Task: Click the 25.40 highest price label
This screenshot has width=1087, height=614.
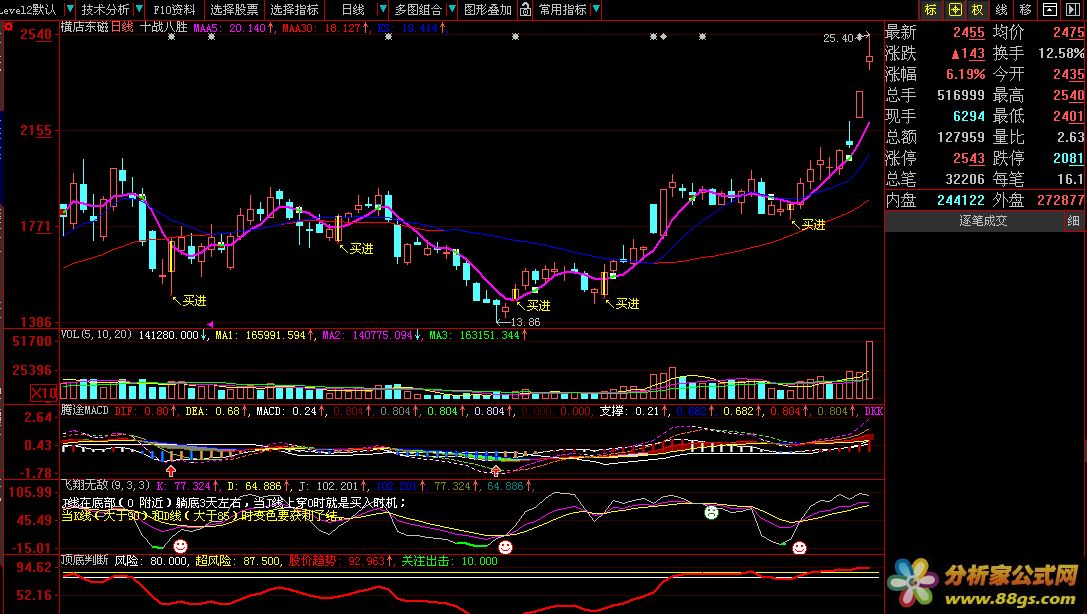Action: tap(838, 38)
